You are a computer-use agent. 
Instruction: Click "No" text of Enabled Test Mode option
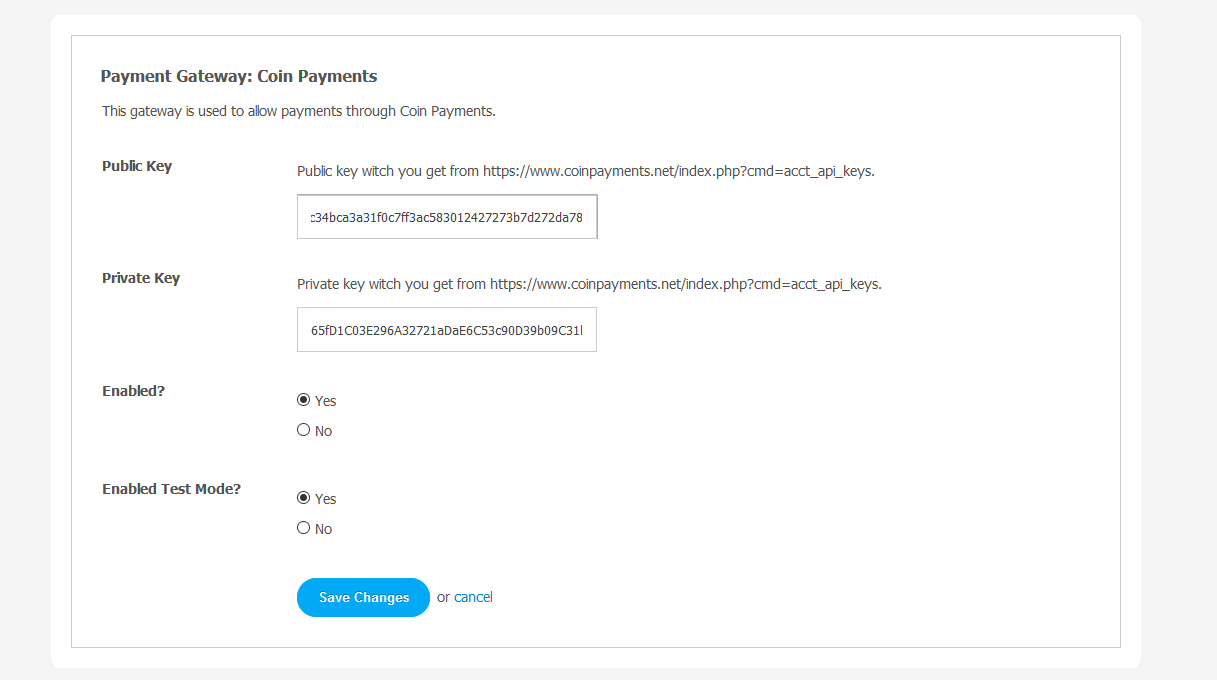pos(323,529)
